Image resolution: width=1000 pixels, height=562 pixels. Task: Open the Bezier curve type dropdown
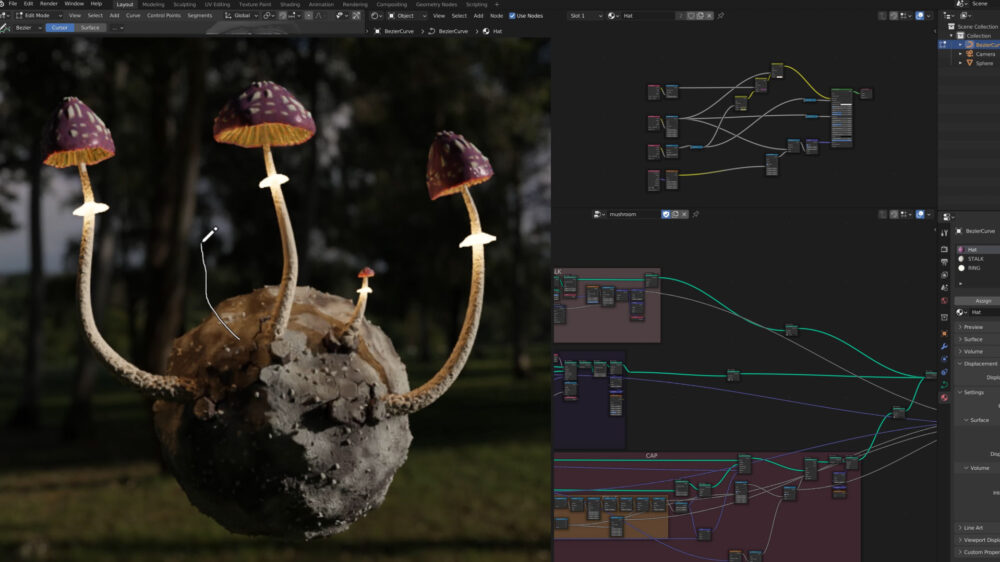[27, 27]
